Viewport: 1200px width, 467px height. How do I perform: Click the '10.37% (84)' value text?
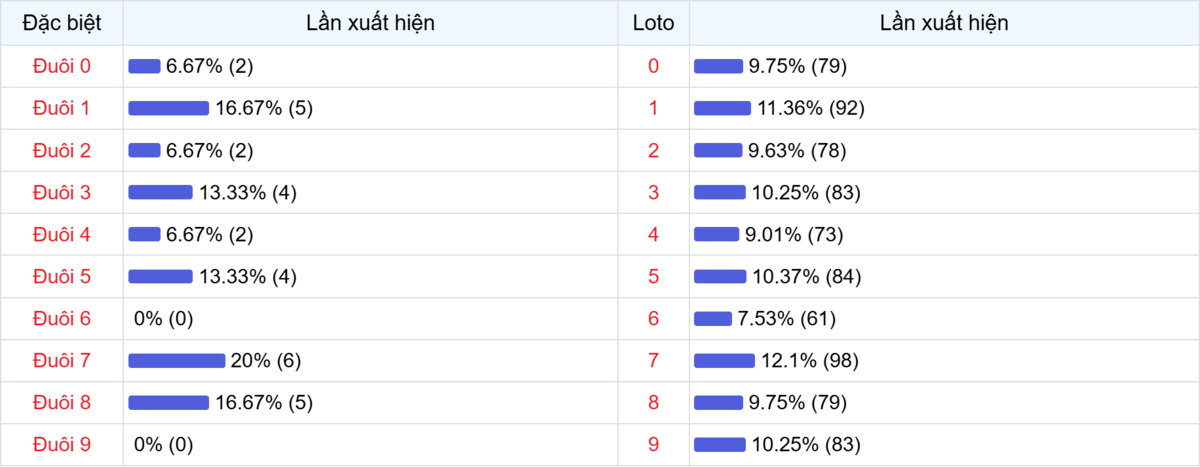coord(806,276)
